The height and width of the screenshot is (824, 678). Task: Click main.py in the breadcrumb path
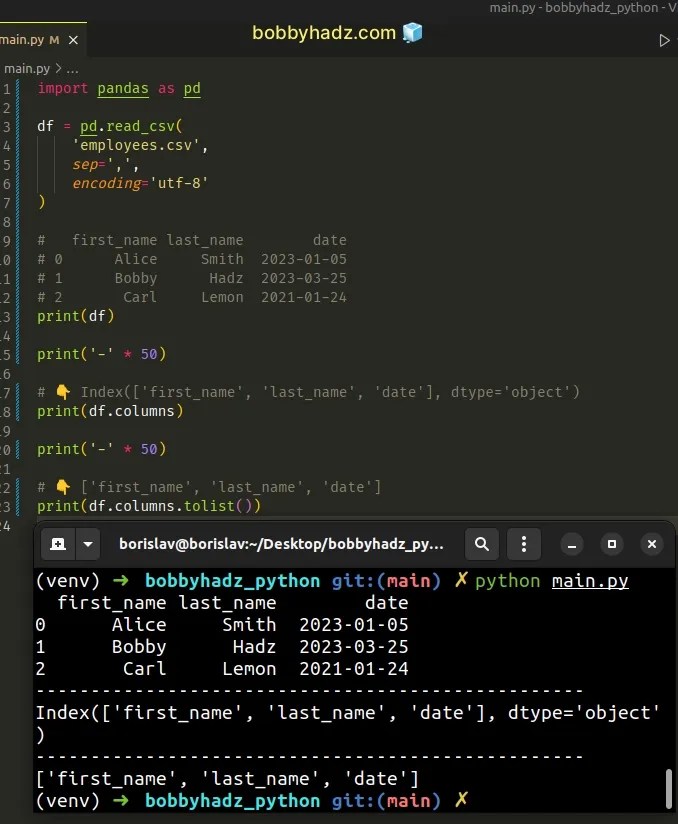click(x=27, y=69)
